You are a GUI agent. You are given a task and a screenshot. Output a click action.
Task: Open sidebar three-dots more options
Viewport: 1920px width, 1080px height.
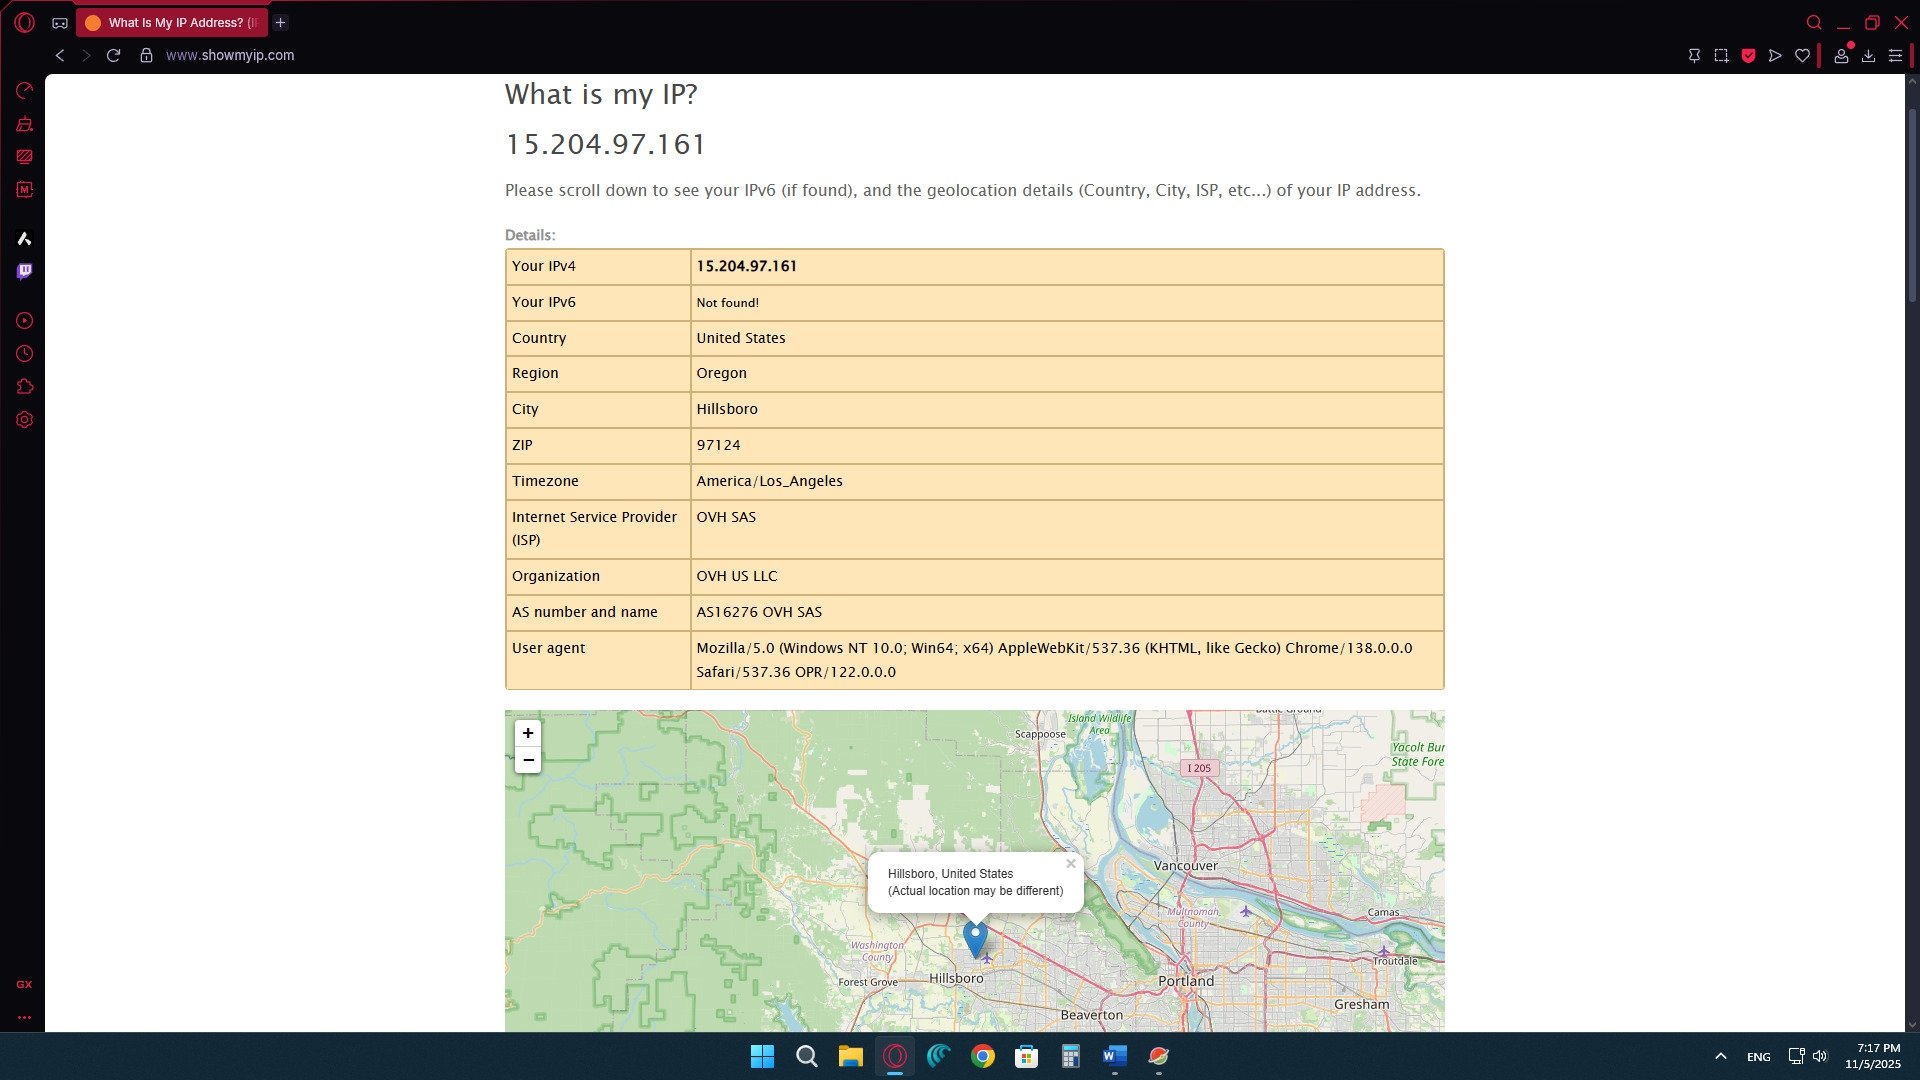(24, 1017)
